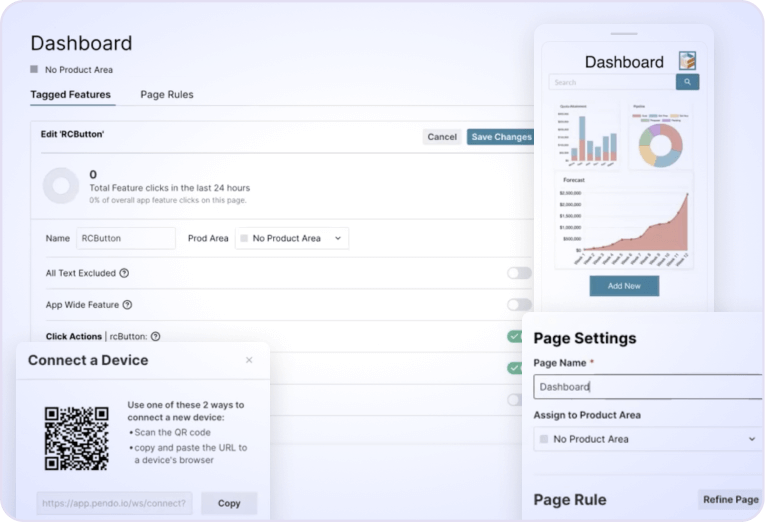Viewport: 765px width, 522px height.
Task: Open the App Wide Feature help icon
Action: (x=127, y=305)
